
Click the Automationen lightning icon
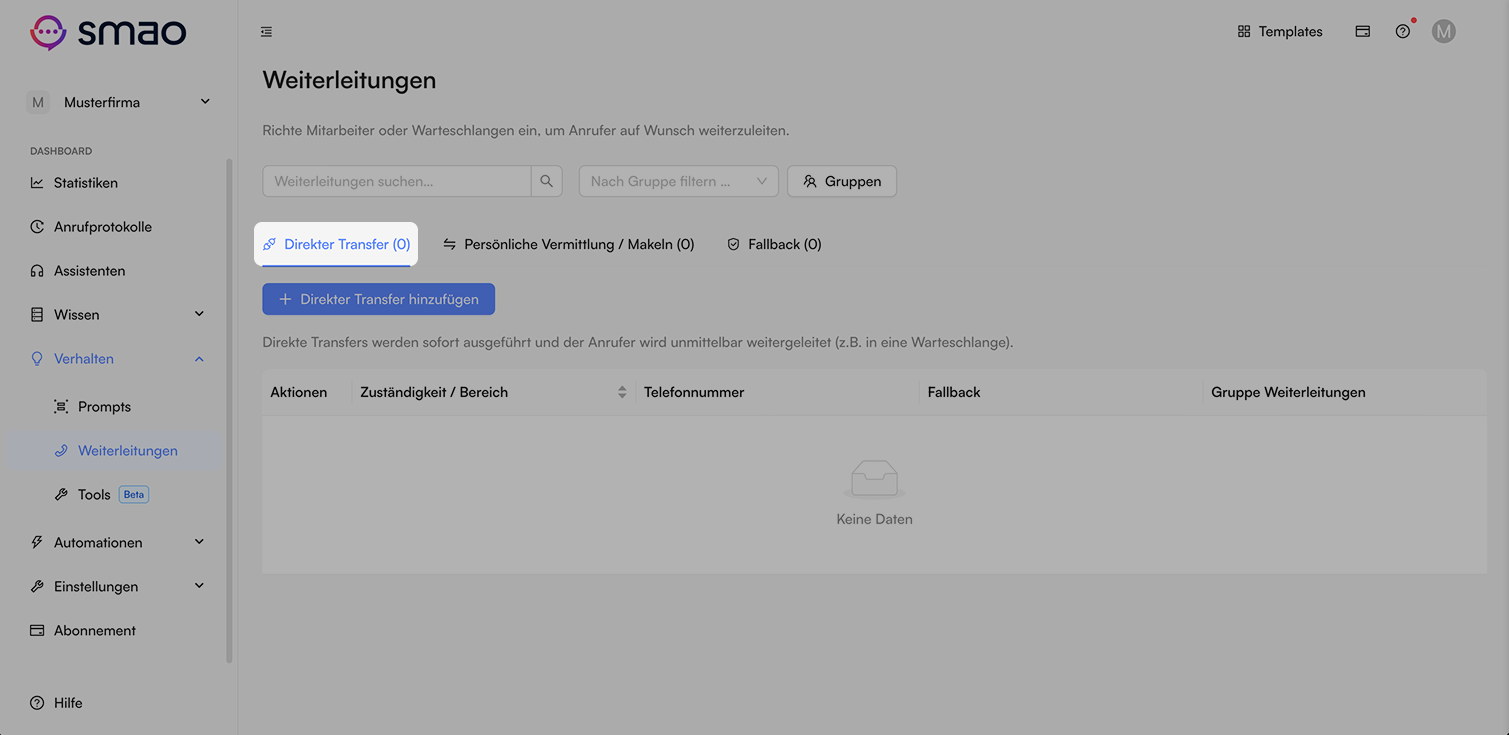click(37, 543)
